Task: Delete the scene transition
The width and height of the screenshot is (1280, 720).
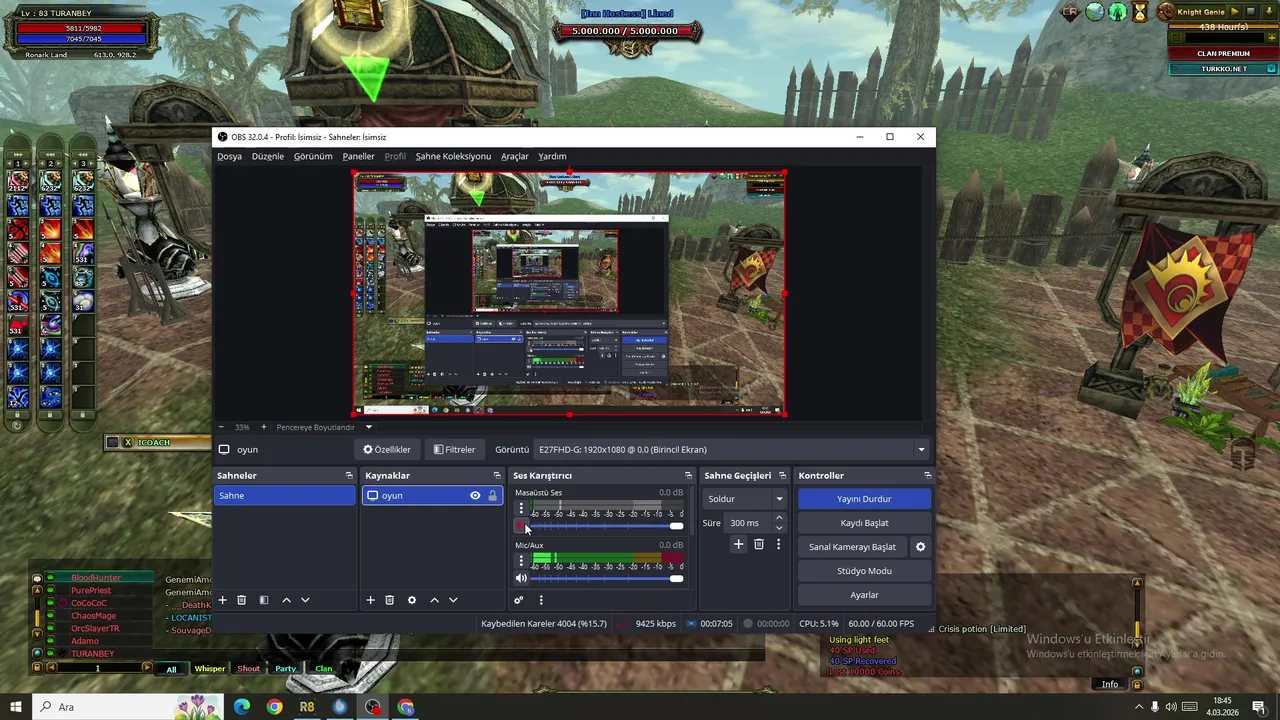Action: (759, 544)
